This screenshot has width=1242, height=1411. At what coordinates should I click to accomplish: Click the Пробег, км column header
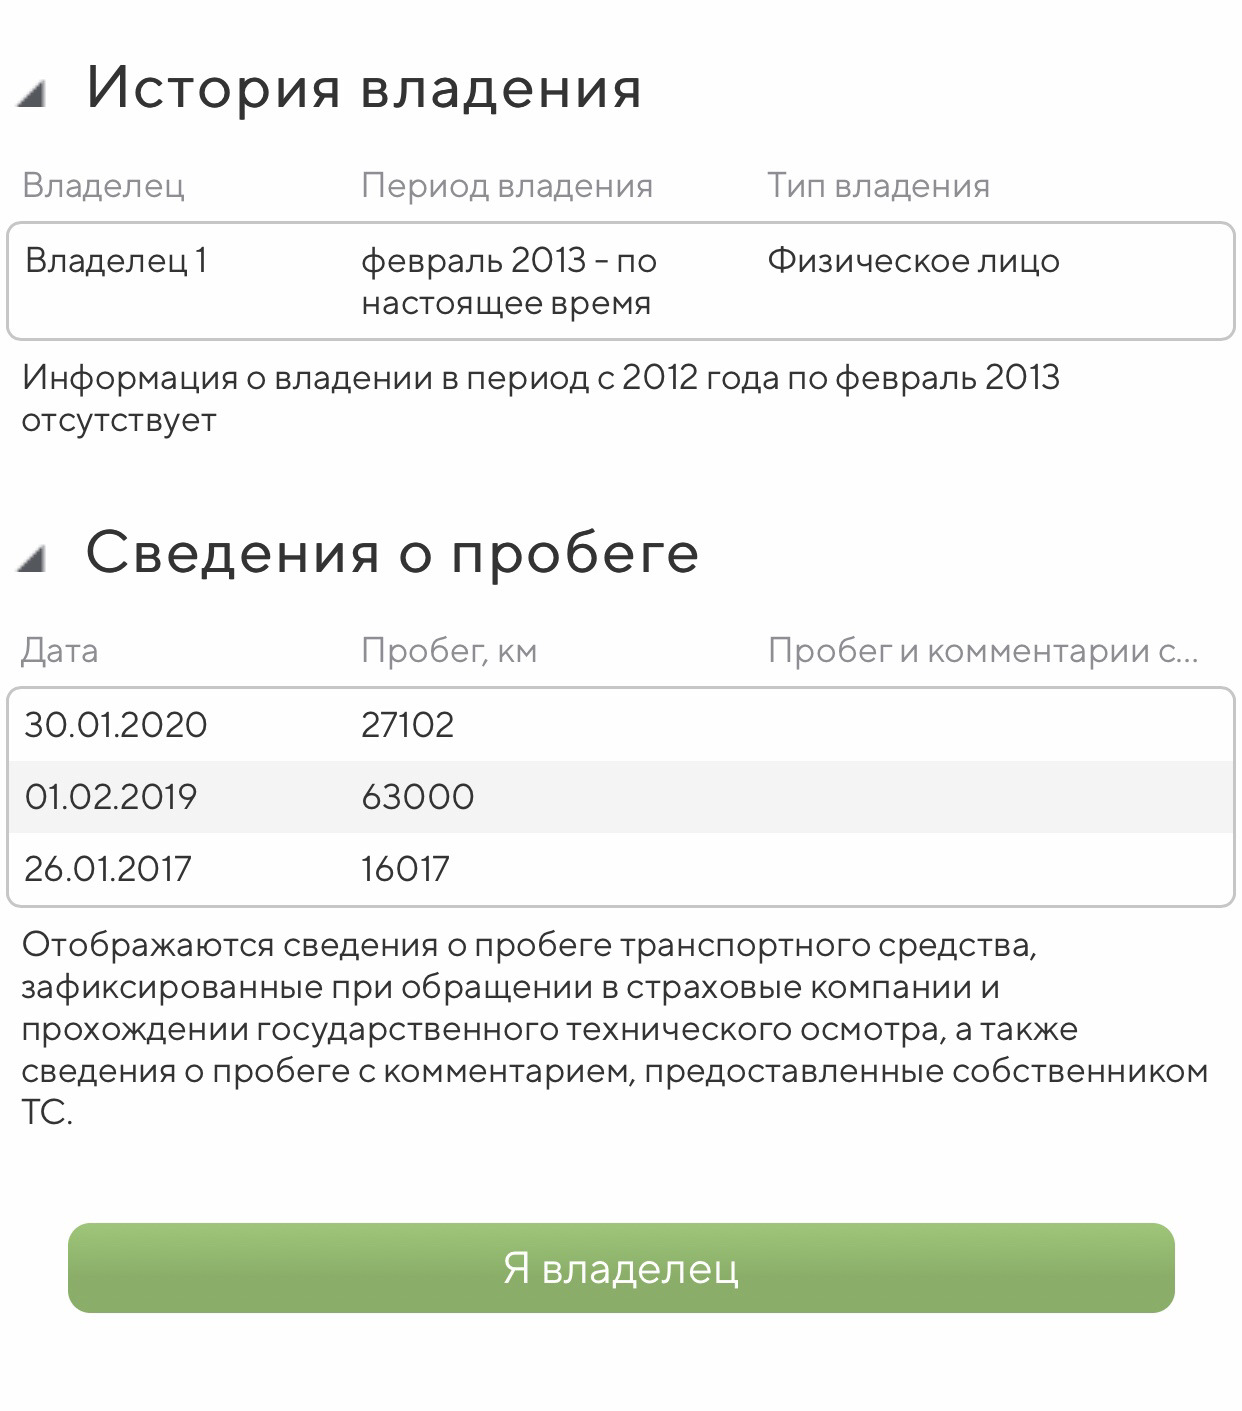(449, 651)
